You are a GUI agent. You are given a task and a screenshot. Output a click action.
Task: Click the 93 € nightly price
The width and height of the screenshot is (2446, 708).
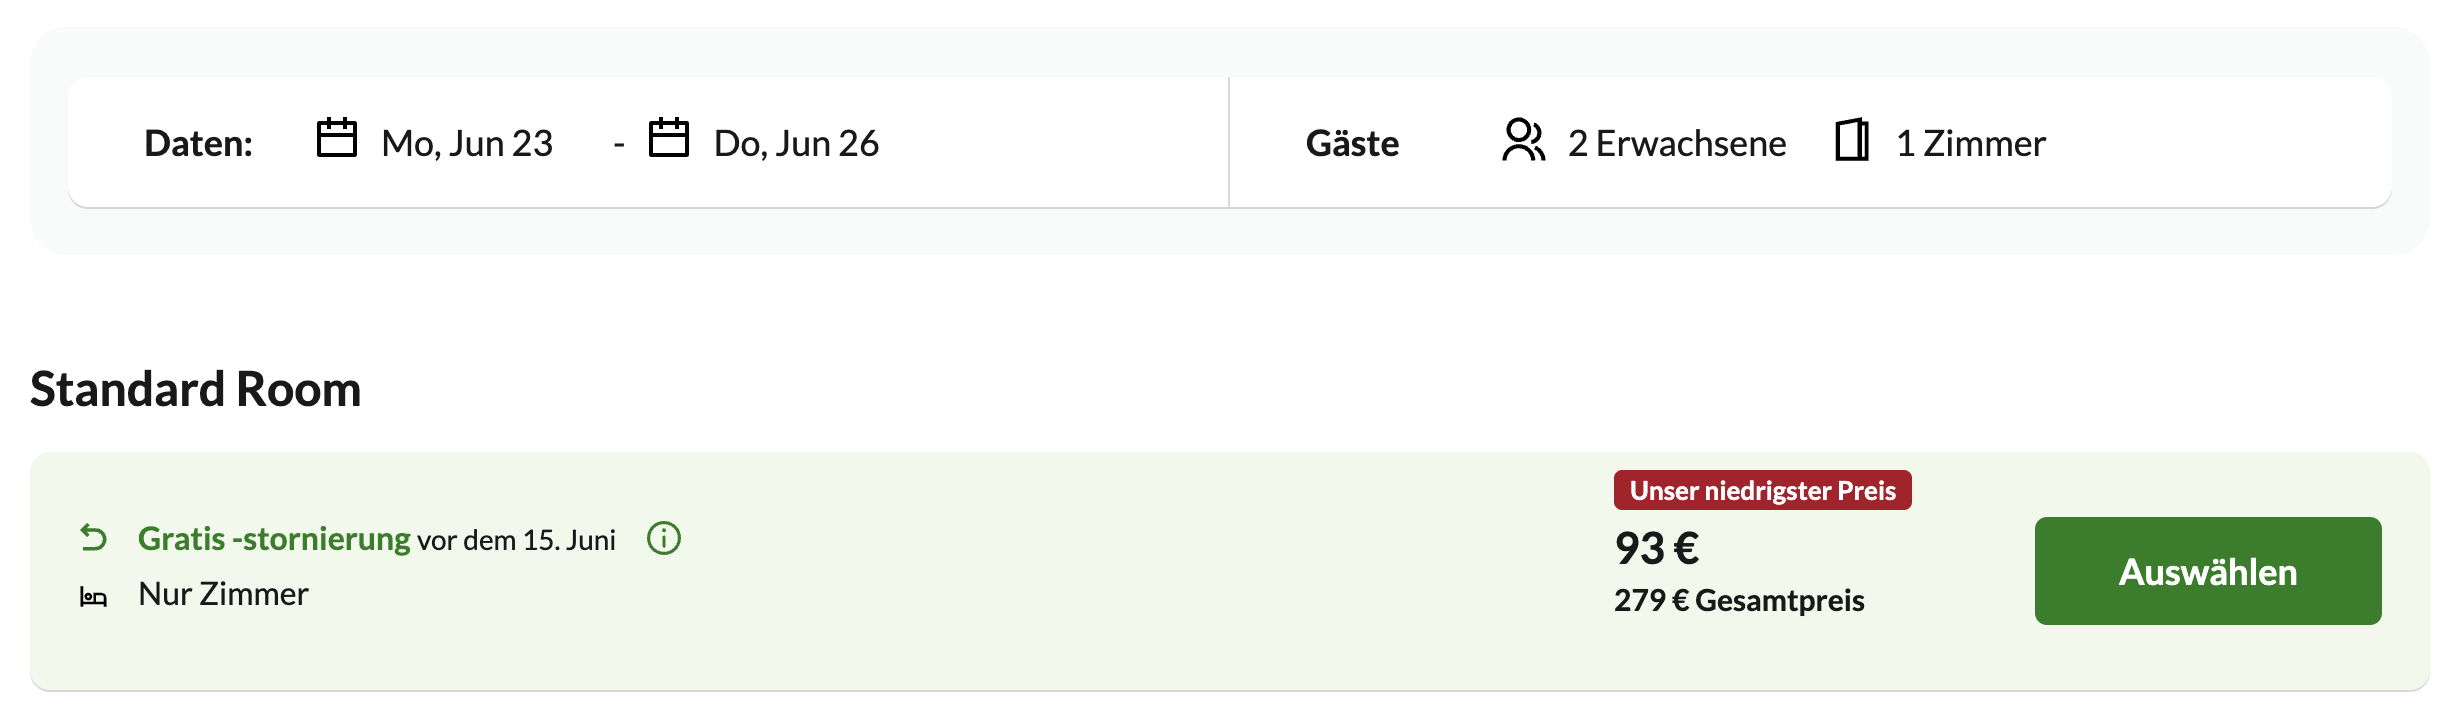1657,548
